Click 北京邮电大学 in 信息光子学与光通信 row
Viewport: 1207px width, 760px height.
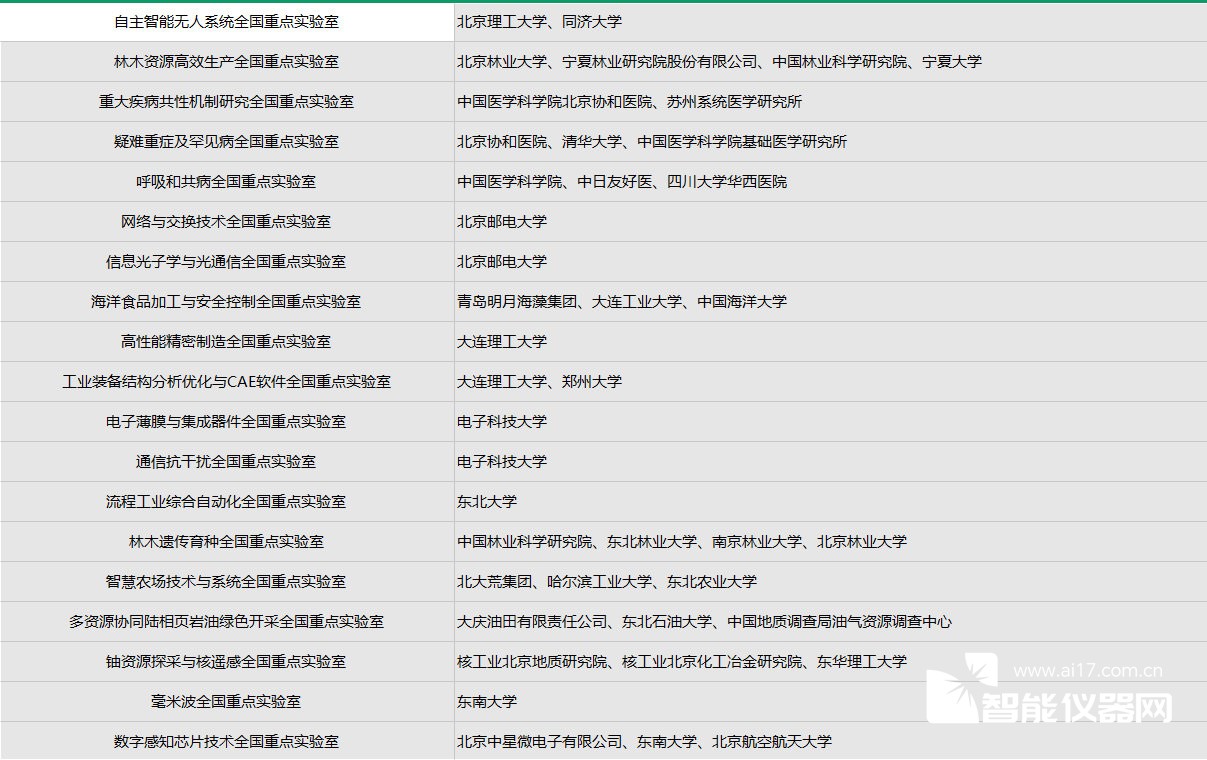pos(830,261)
